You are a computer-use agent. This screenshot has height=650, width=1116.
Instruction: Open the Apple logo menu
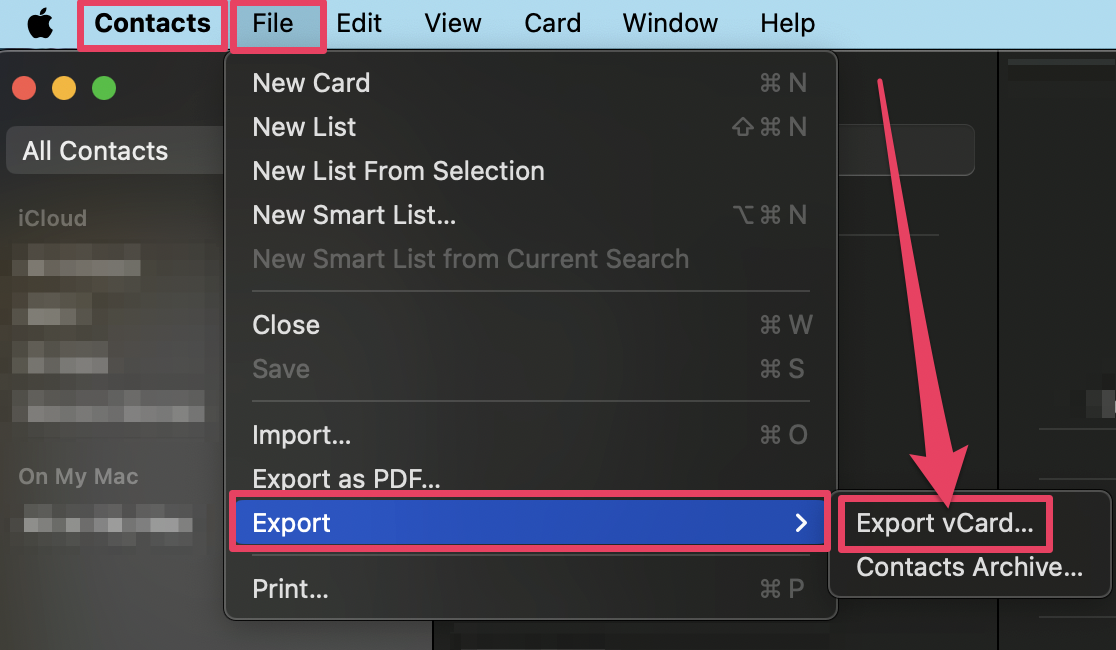[41, 23]
